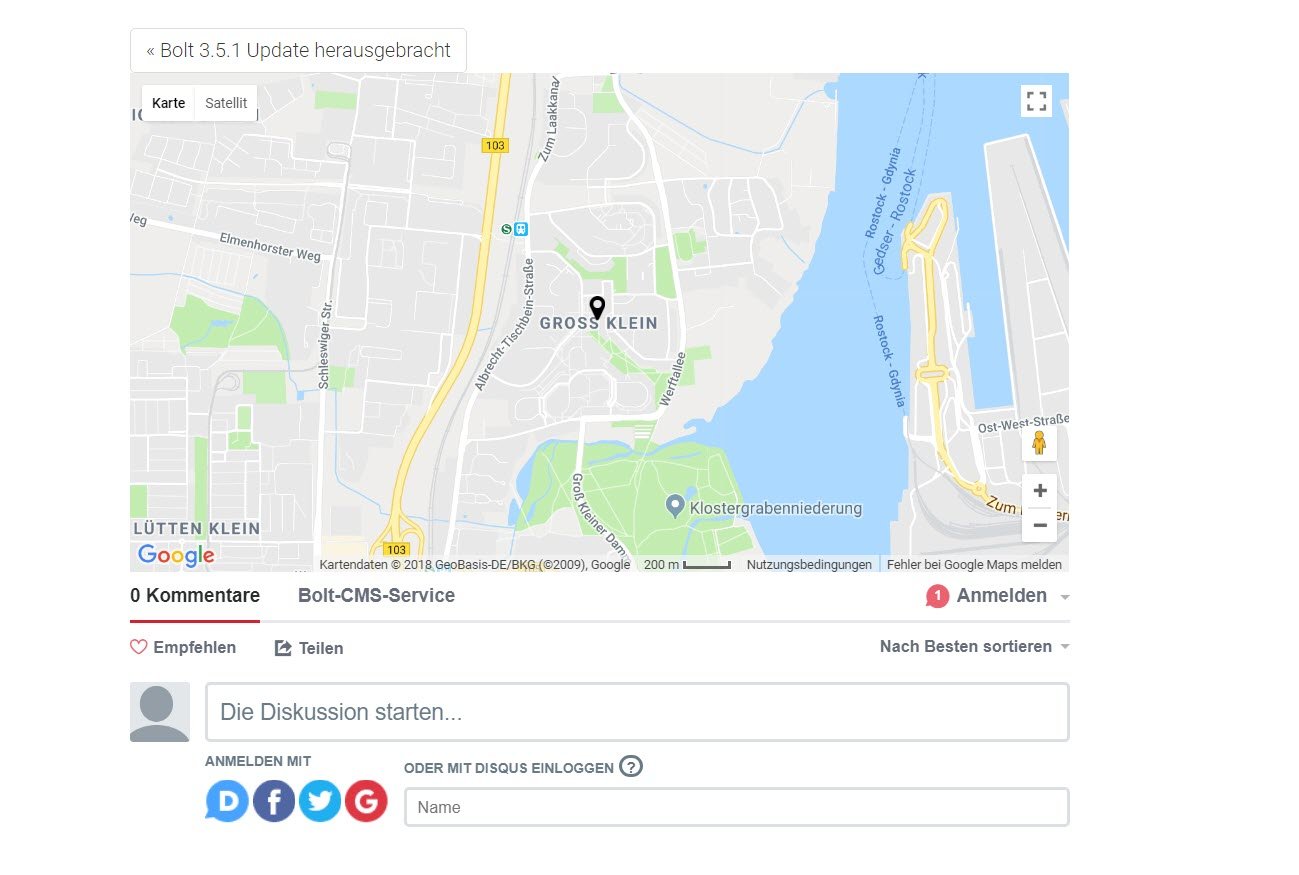
Task: Open the Disqus login help question mark
Action: [x=631, y=767]
